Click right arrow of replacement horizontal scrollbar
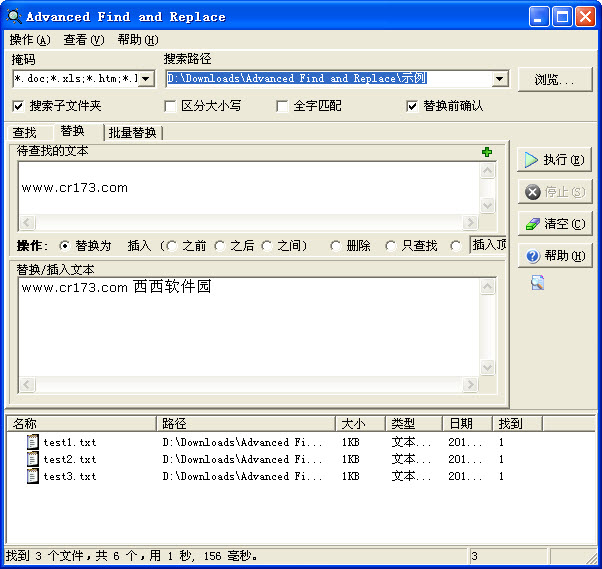 (470, 384)
